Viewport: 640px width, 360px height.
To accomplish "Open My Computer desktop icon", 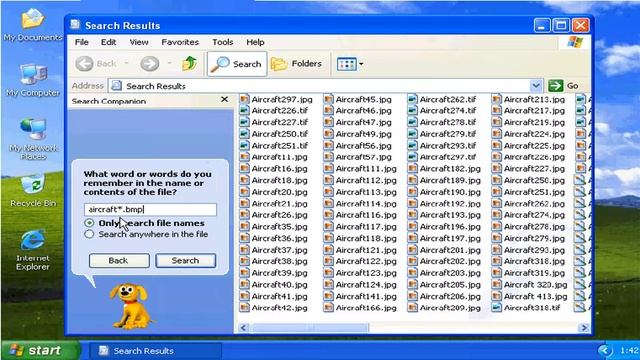I will pyautogui.click(x=33, y=80).
